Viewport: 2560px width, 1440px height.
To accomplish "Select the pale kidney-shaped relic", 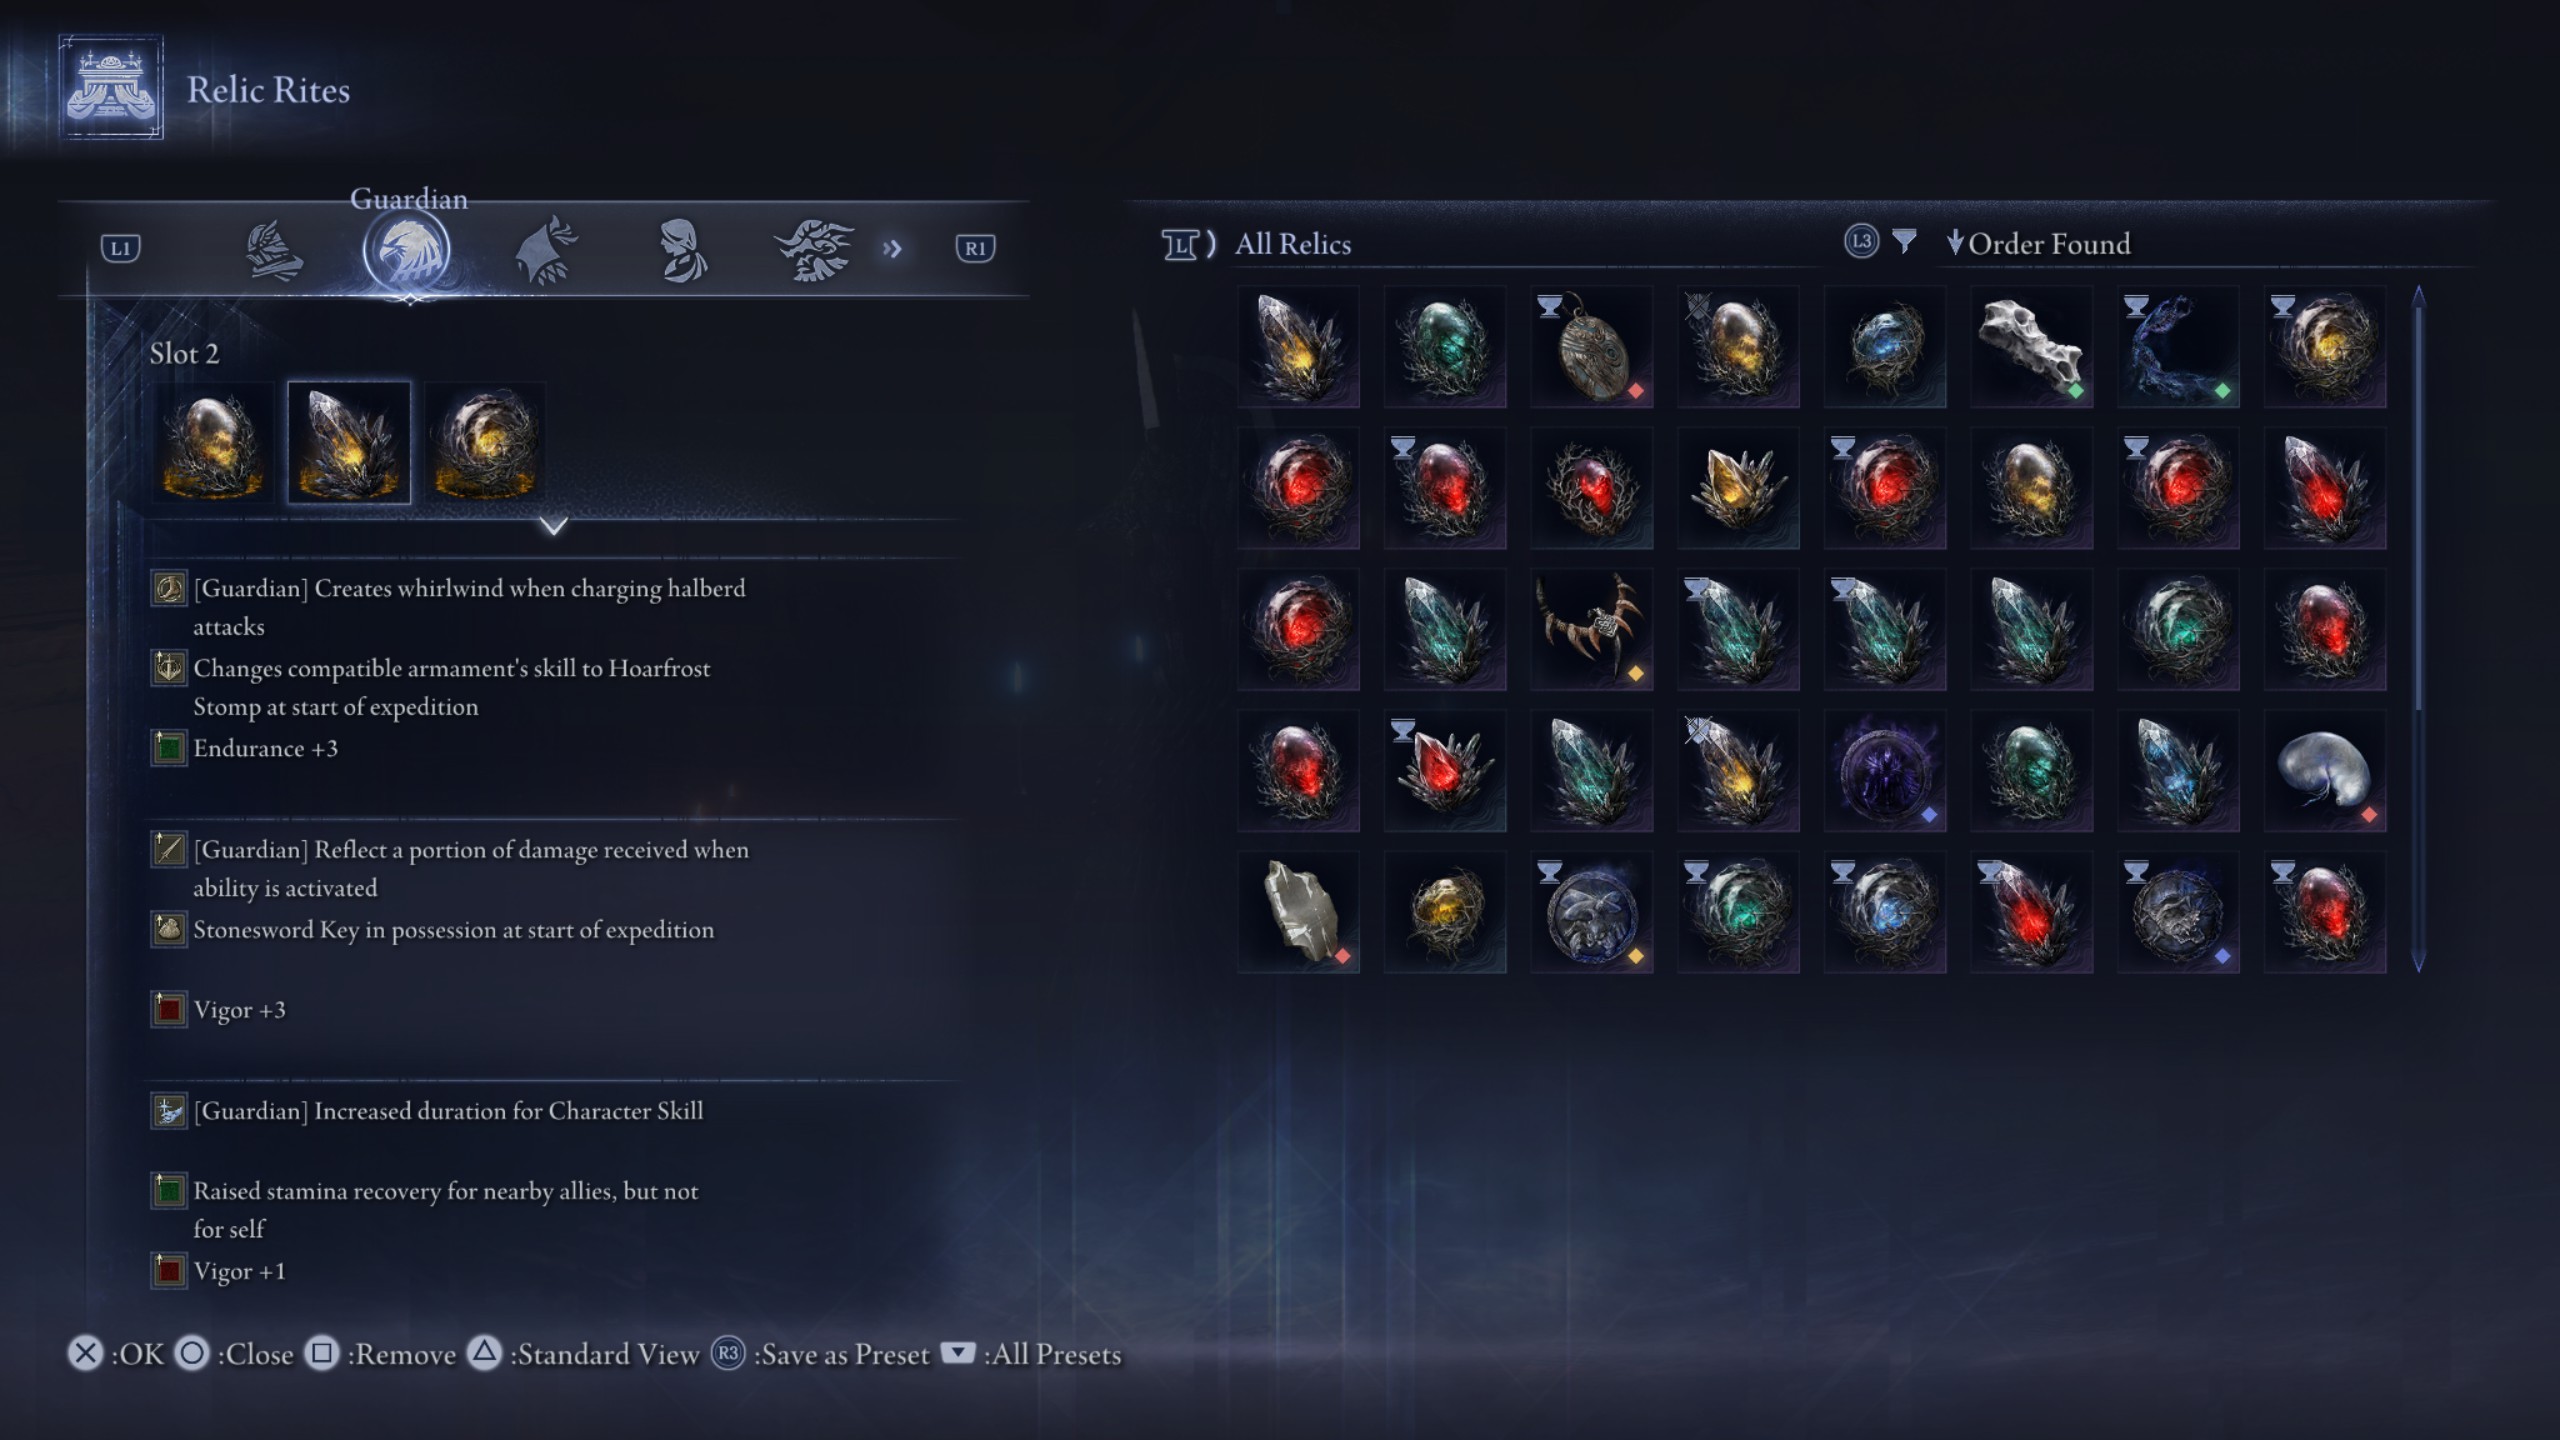I will (x=2324, y=771).
